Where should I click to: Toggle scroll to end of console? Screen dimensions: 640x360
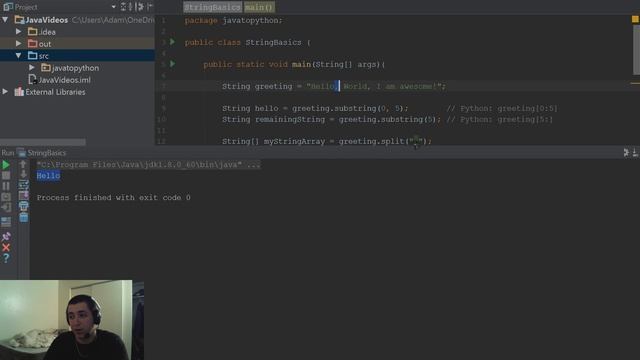(23, 195)
